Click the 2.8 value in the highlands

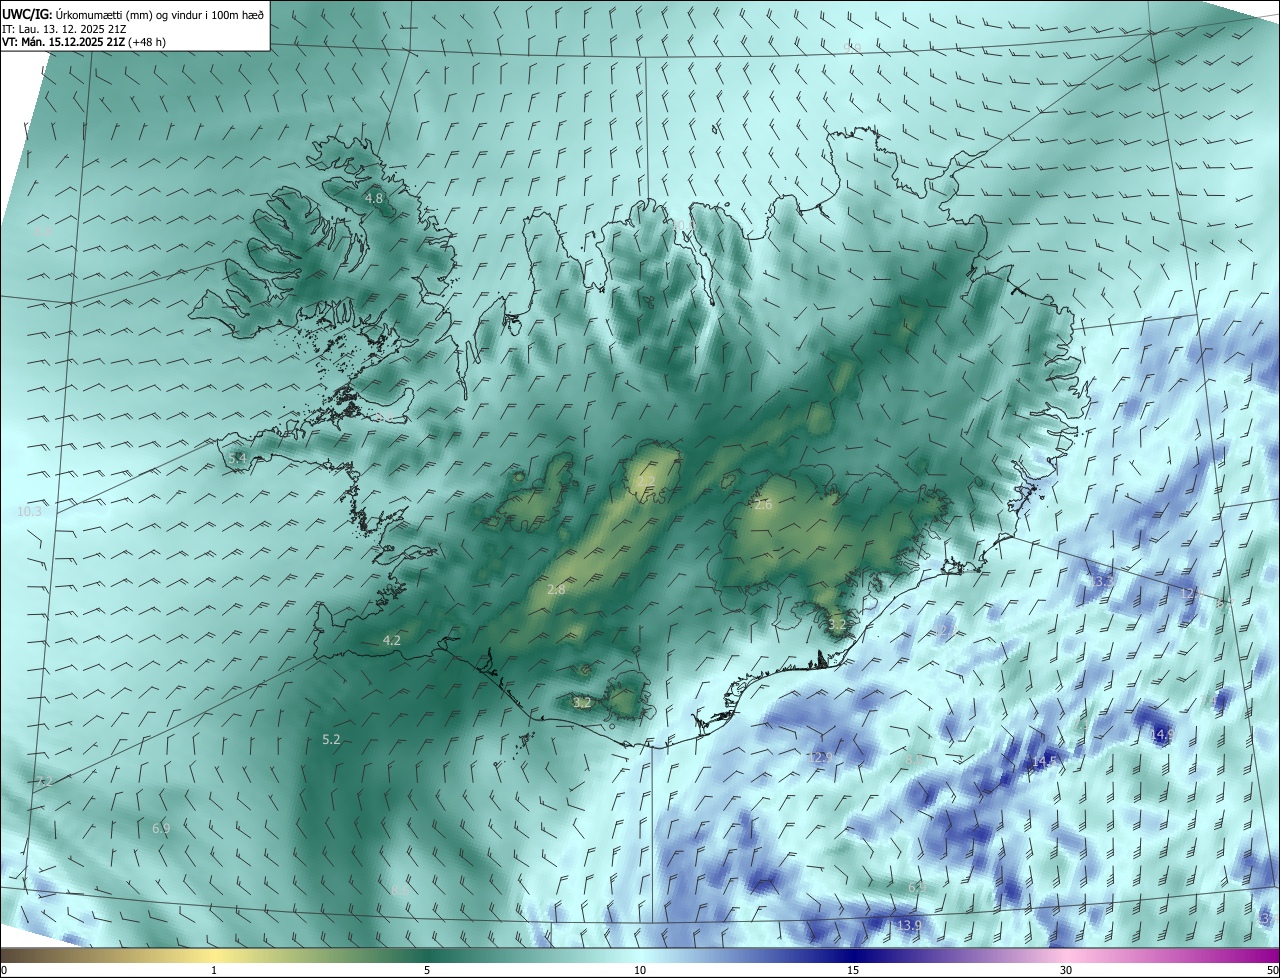point(557,590)
